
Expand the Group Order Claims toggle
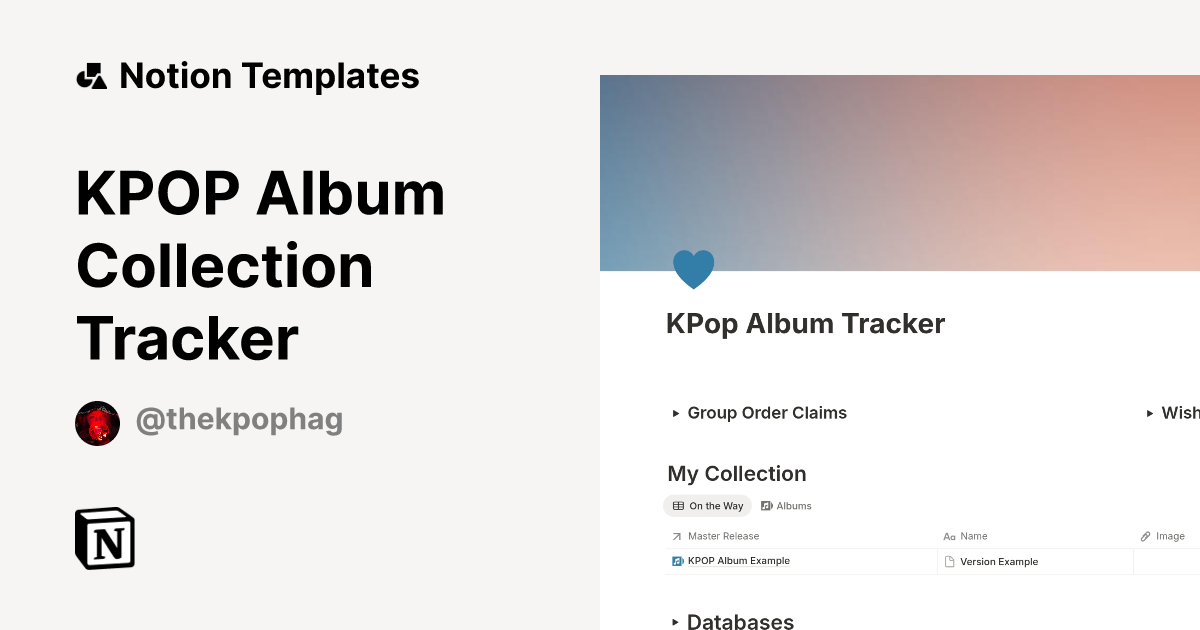(676, 413)
